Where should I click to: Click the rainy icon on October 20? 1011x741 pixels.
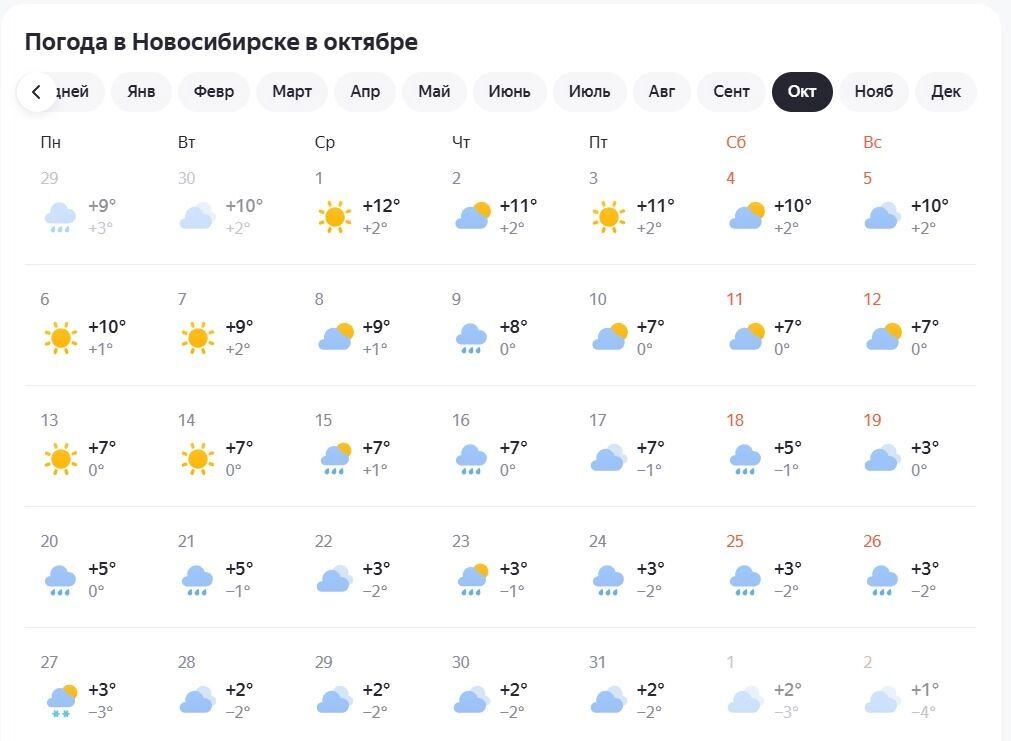(60, 580)
